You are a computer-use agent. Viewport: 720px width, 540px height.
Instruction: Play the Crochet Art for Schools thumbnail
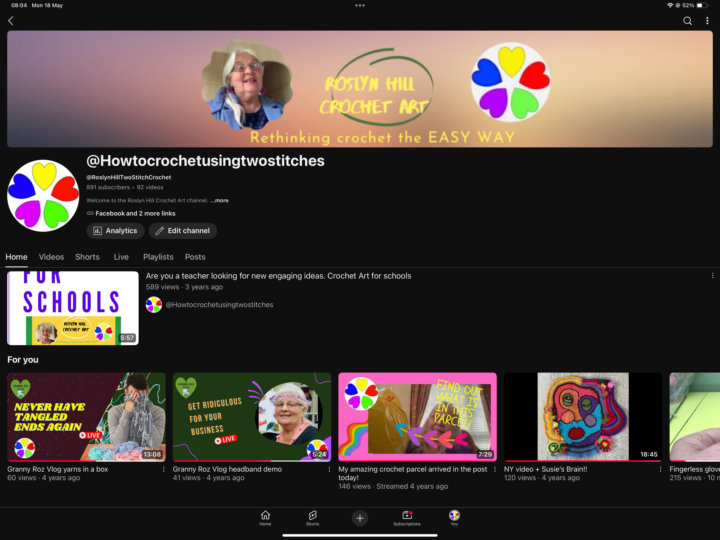pos(73,308)
